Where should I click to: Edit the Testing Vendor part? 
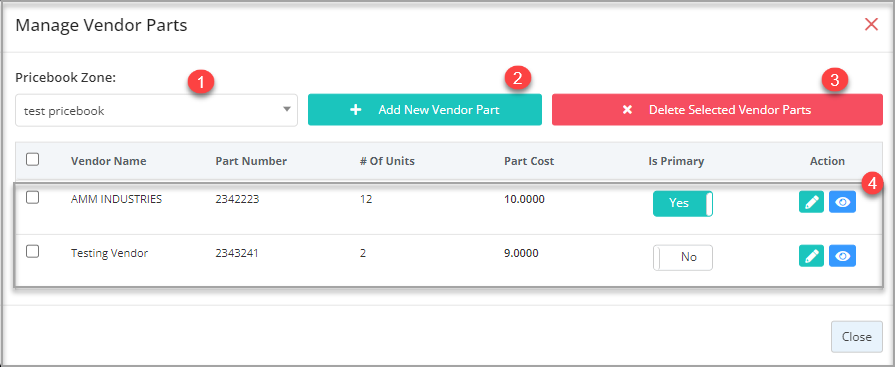[811, 256]
